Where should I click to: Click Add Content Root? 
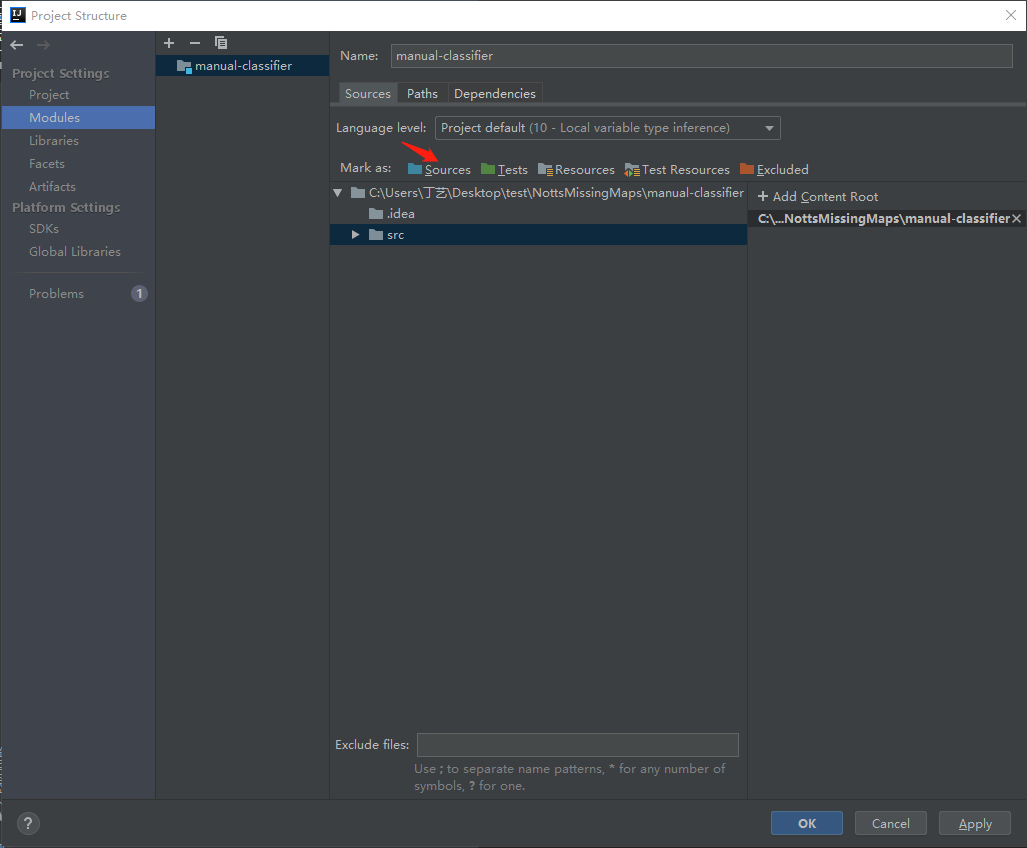click(817, 196)
